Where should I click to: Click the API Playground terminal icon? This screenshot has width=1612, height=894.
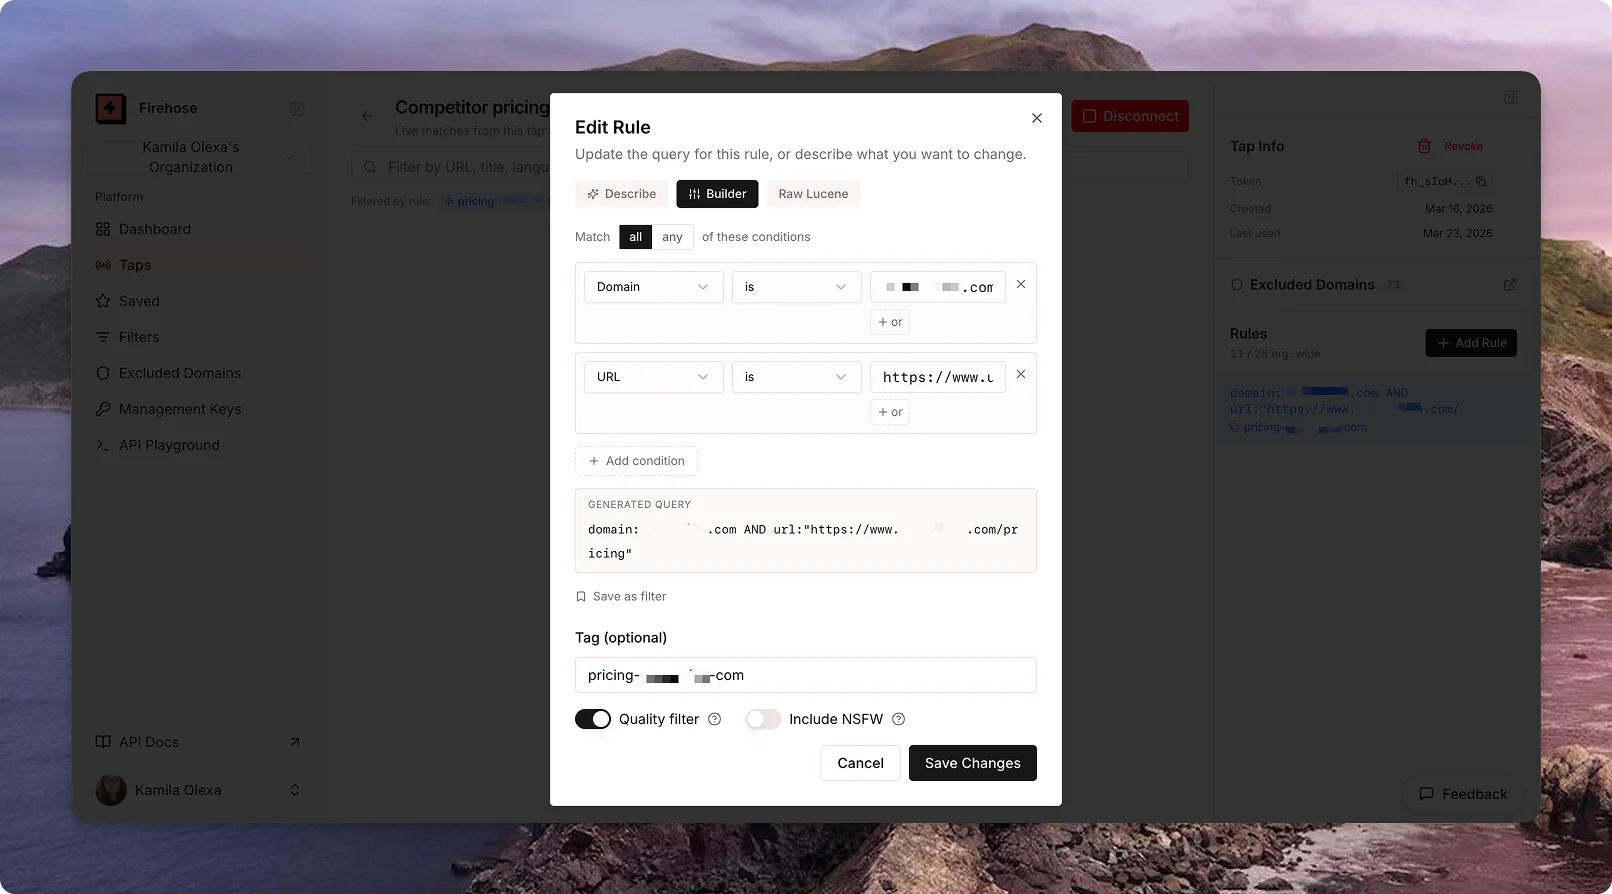pos(103,445)
